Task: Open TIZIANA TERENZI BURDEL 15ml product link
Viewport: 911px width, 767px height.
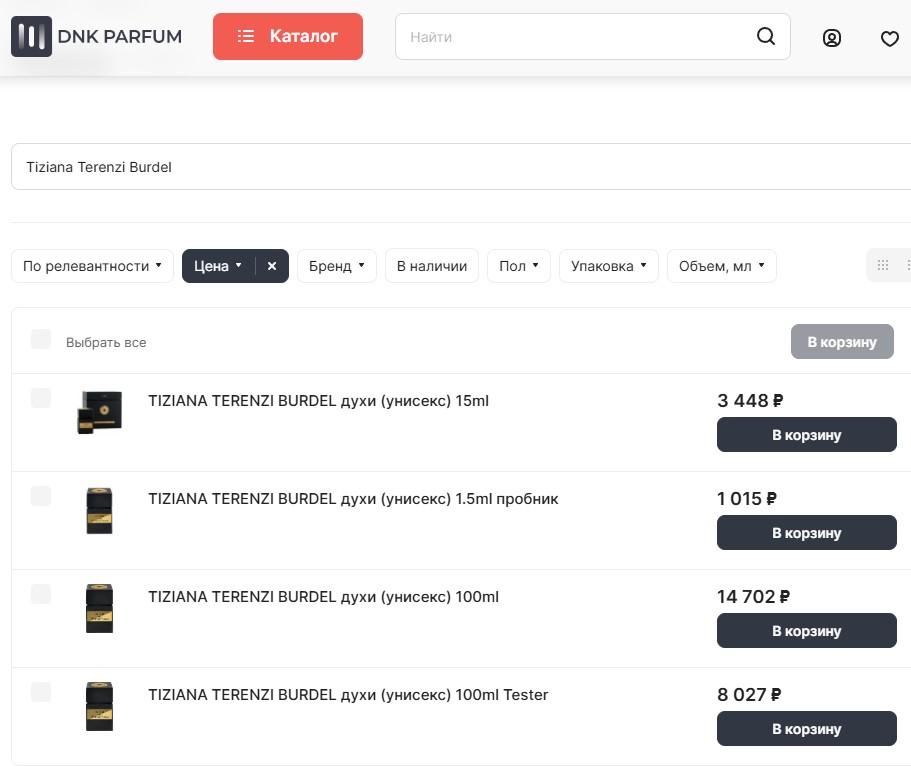Action: click(318, 401)
